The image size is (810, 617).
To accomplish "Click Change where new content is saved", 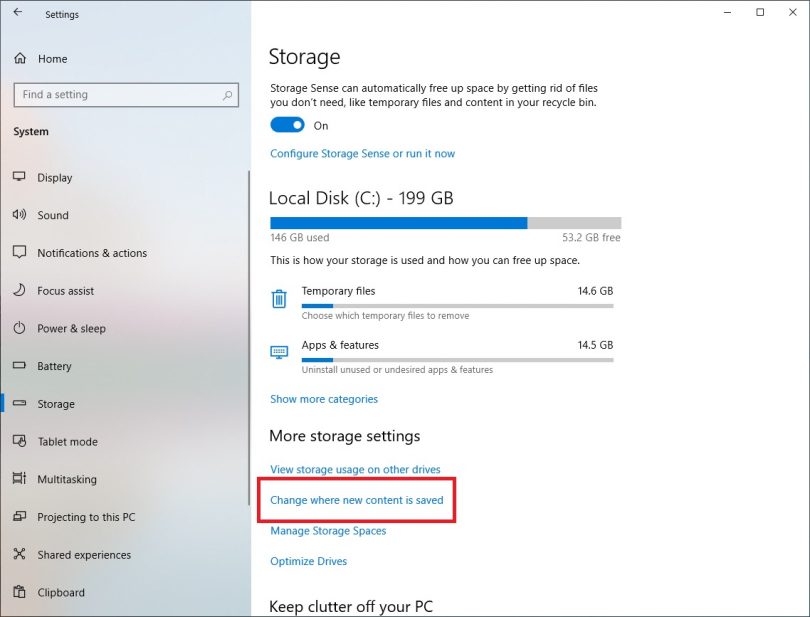I will point(357,500).
